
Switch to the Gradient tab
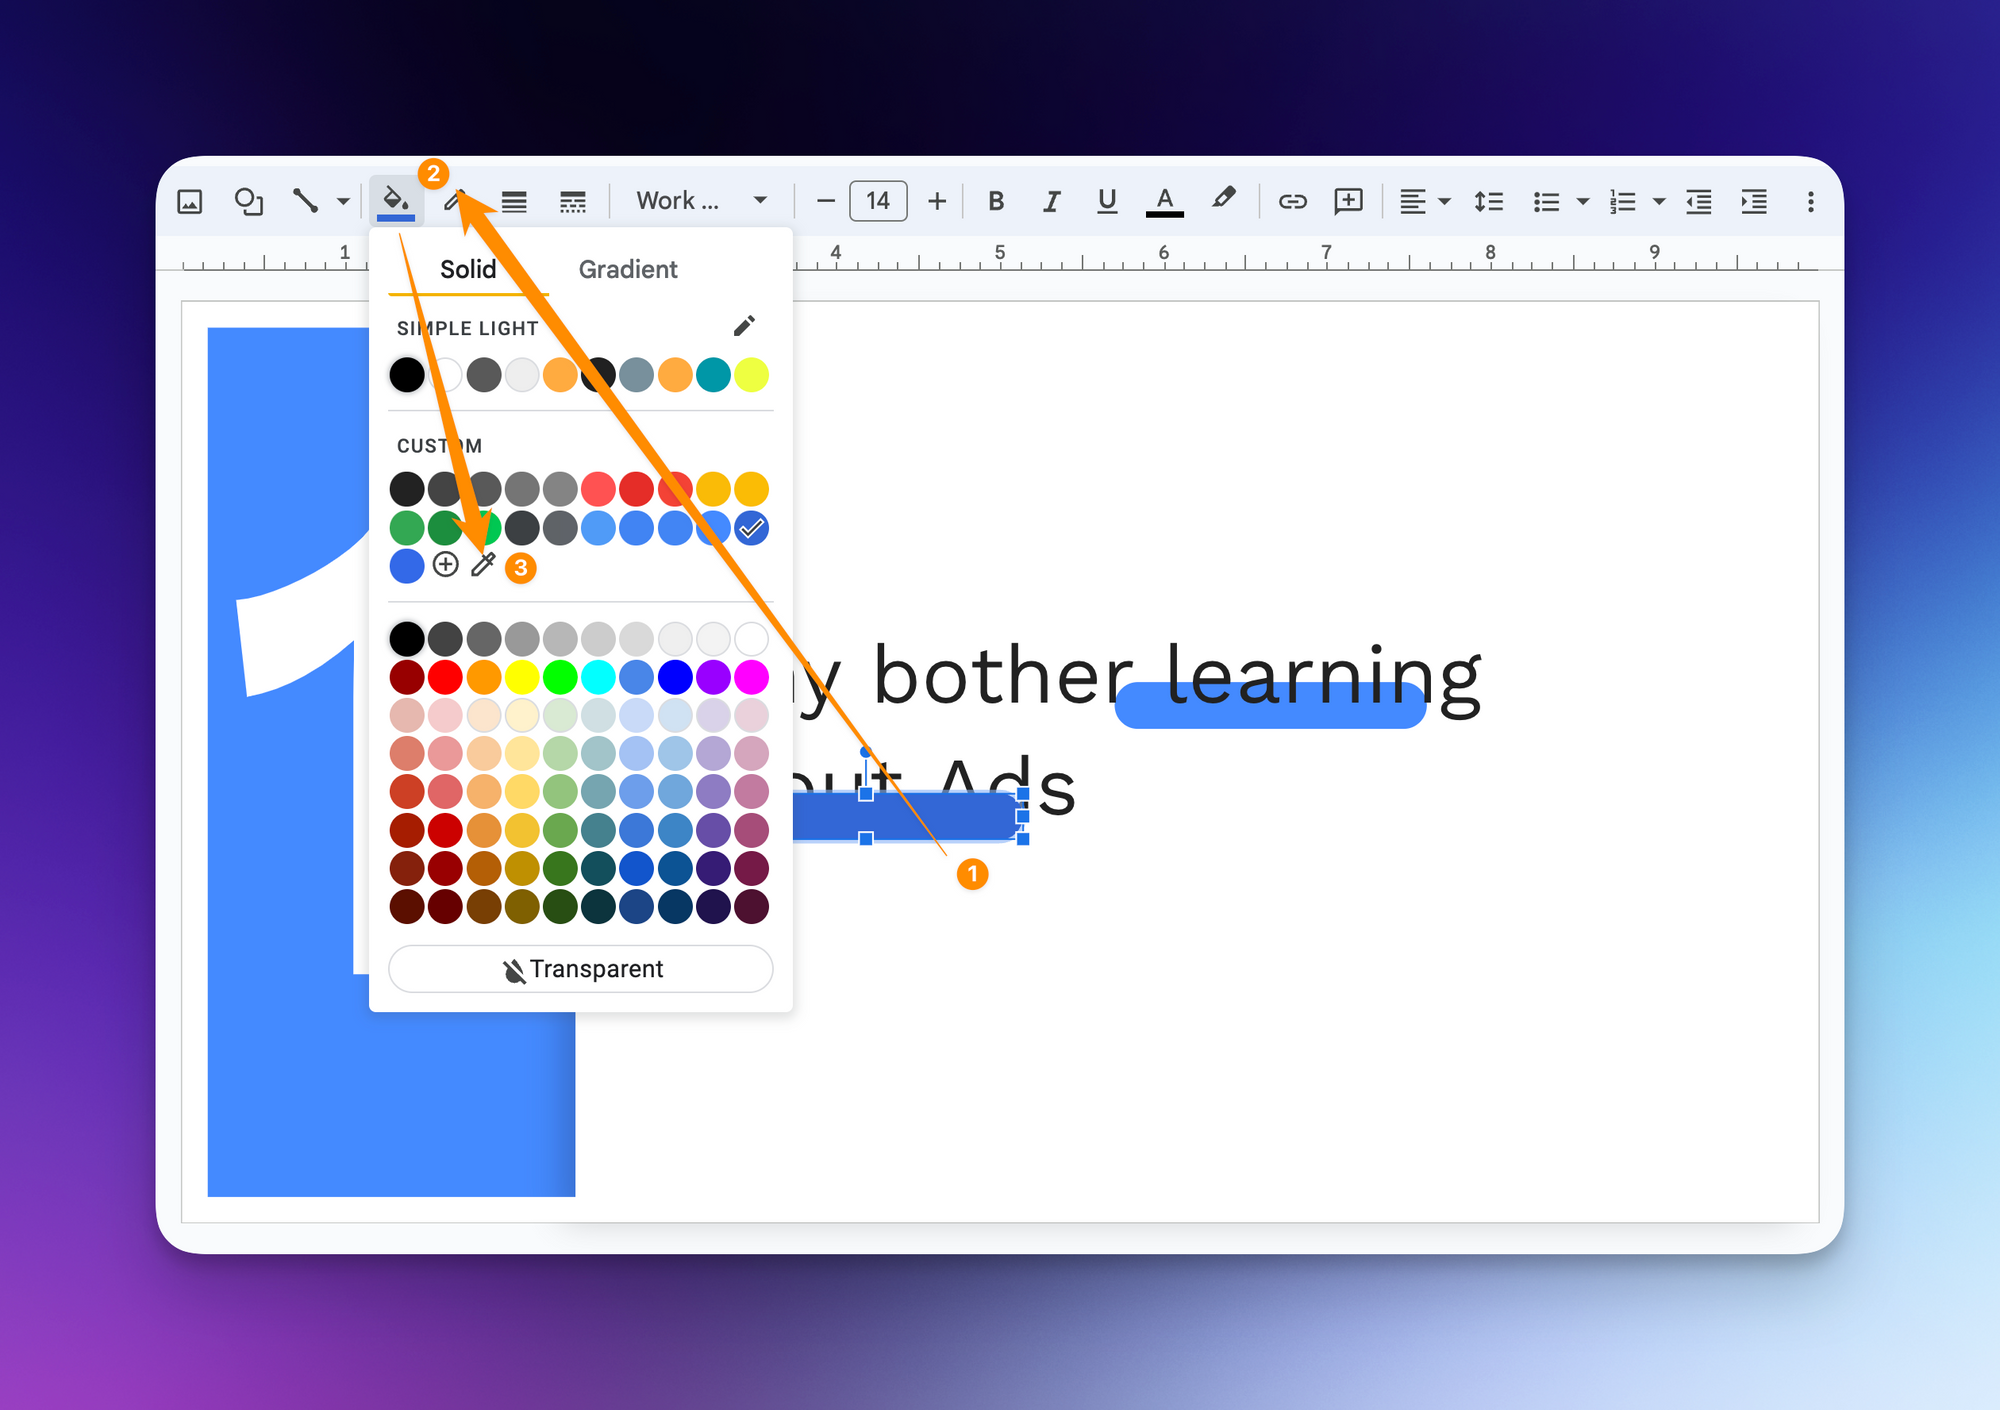click(627, 269)
